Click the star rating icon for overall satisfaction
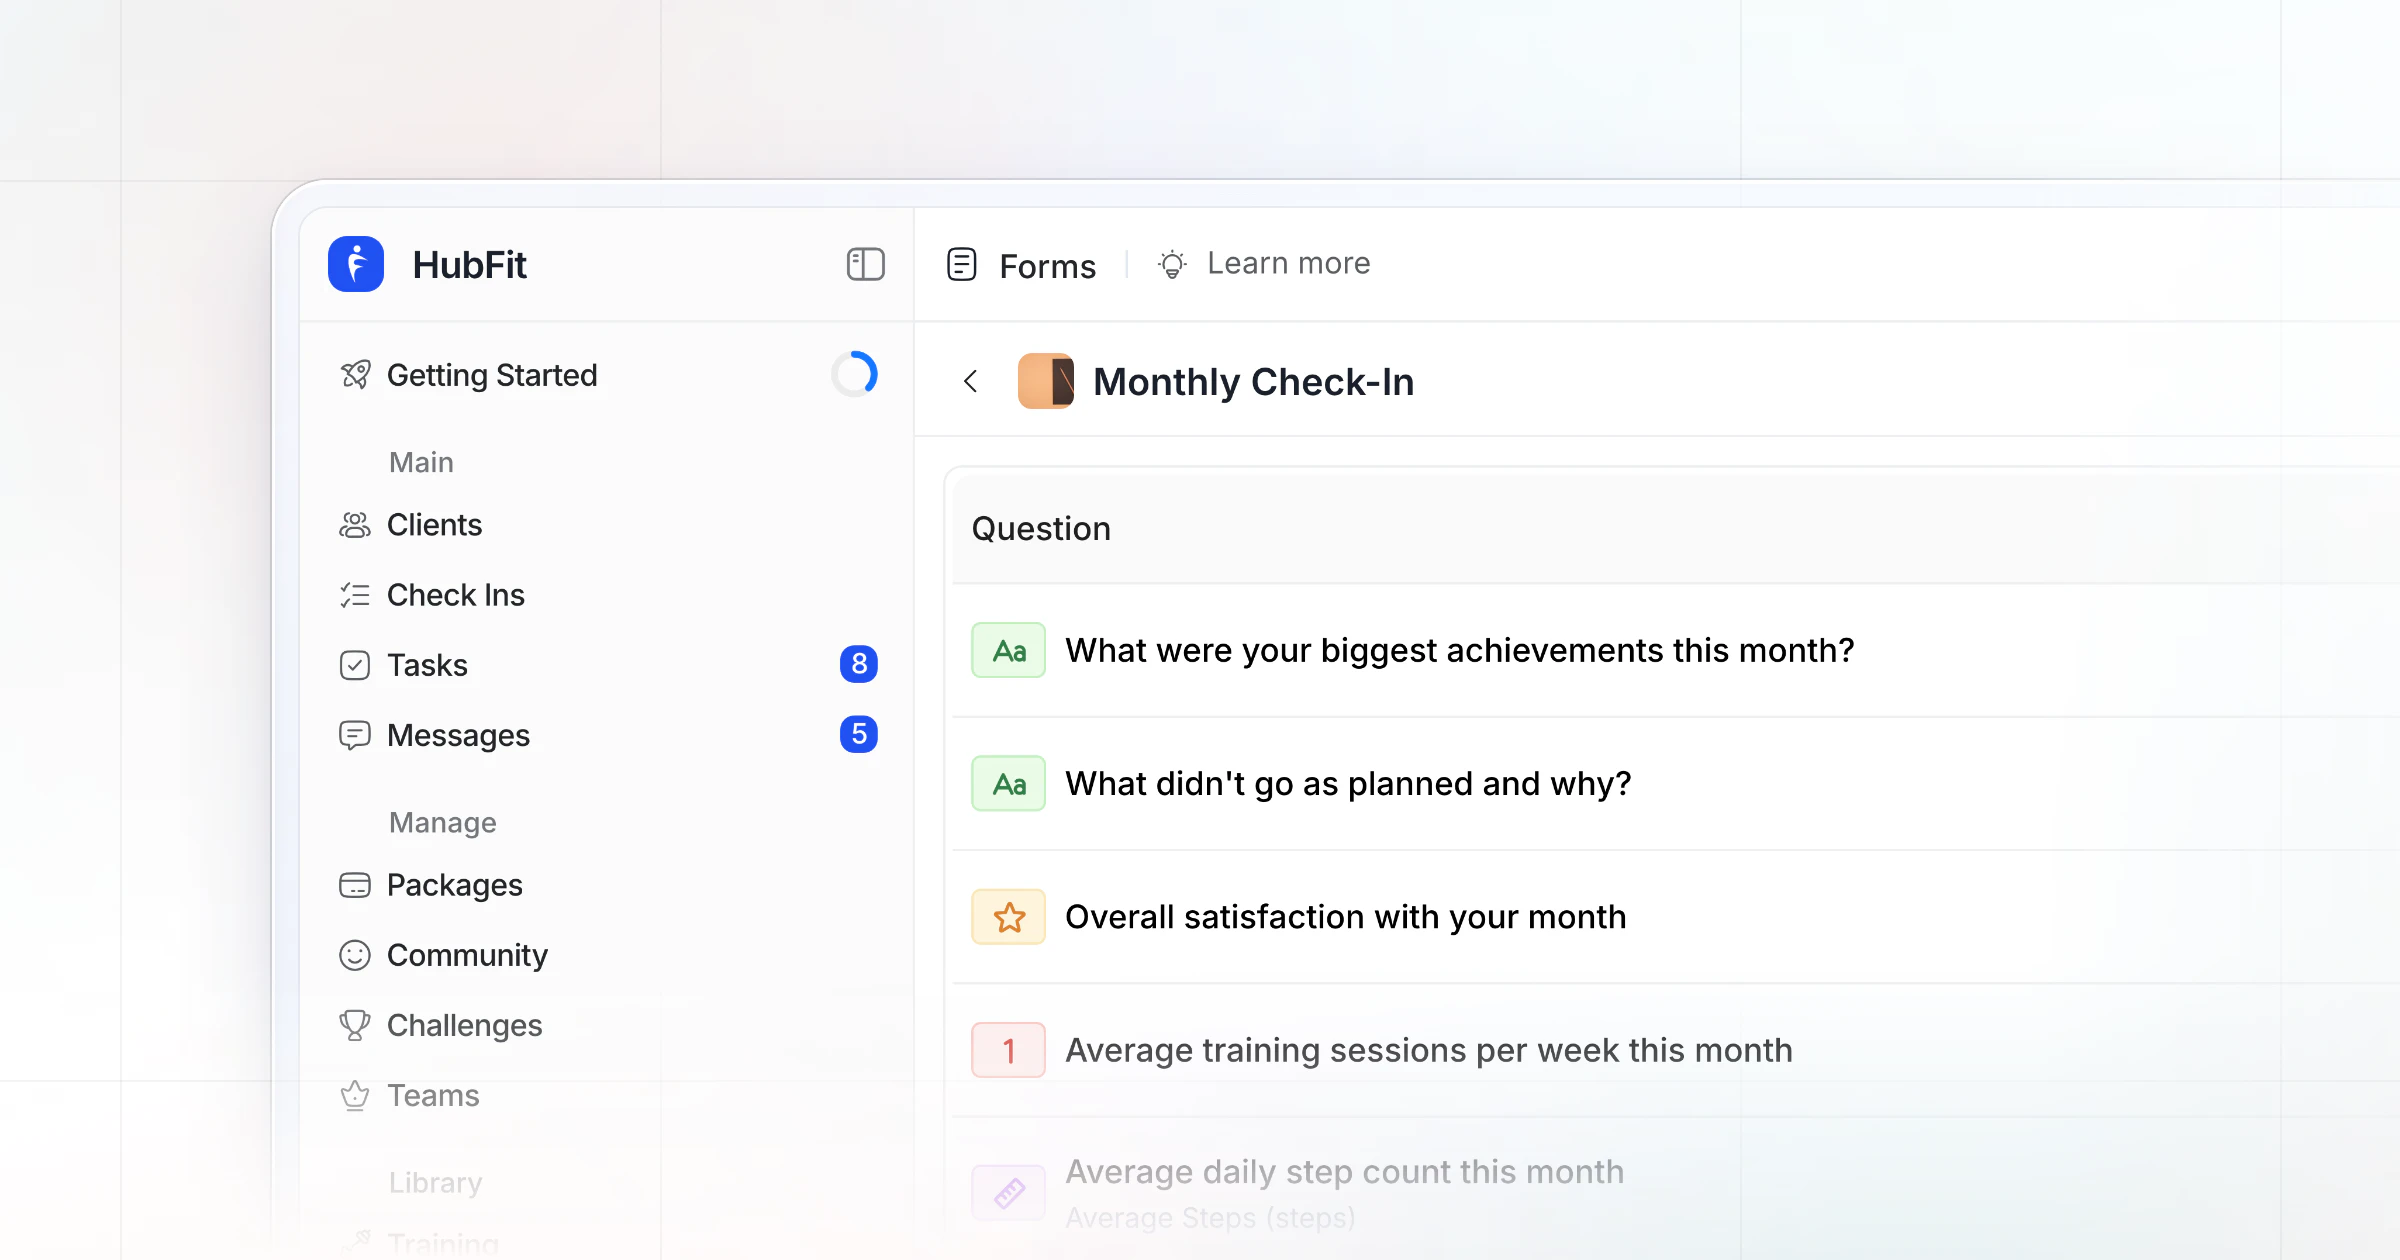The width and height of the screenshot is (2400, 1260). click(1009, 917)
